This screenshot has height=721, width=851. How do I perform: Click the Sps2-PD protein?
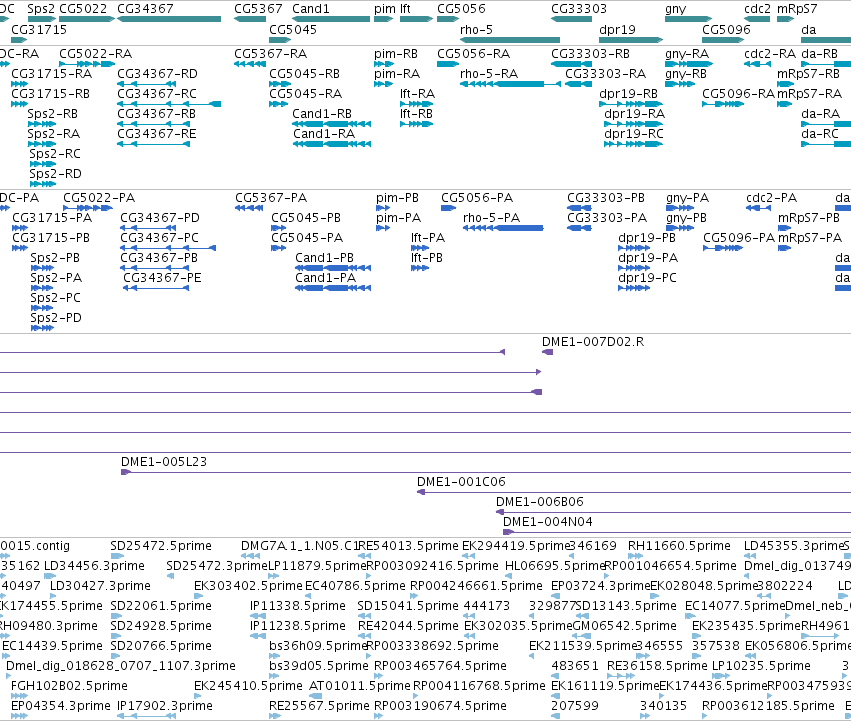[x=42, y=327]
